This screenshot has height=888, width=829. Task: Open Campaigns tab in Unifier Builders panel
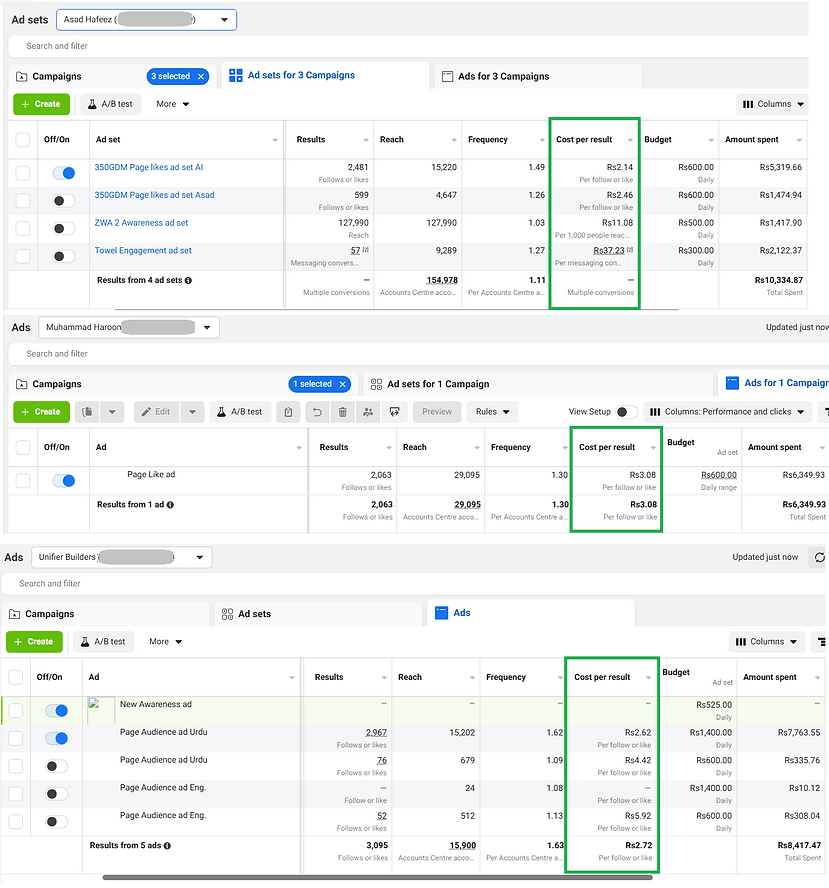coord(105,614)
